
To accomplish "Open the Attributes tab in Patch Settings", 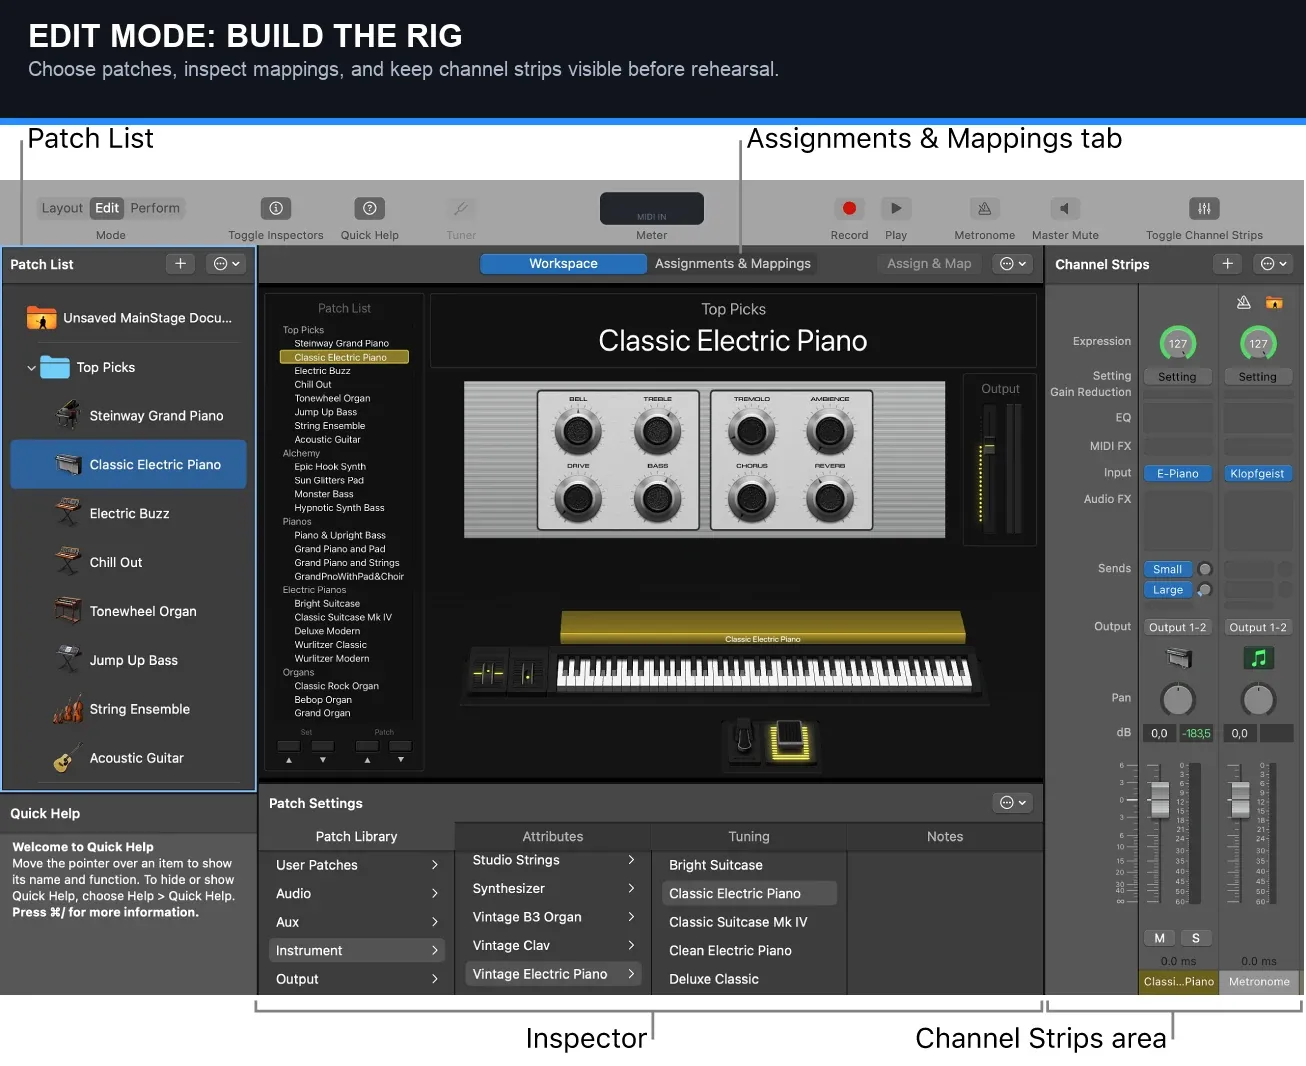I will tap(553, 837).
